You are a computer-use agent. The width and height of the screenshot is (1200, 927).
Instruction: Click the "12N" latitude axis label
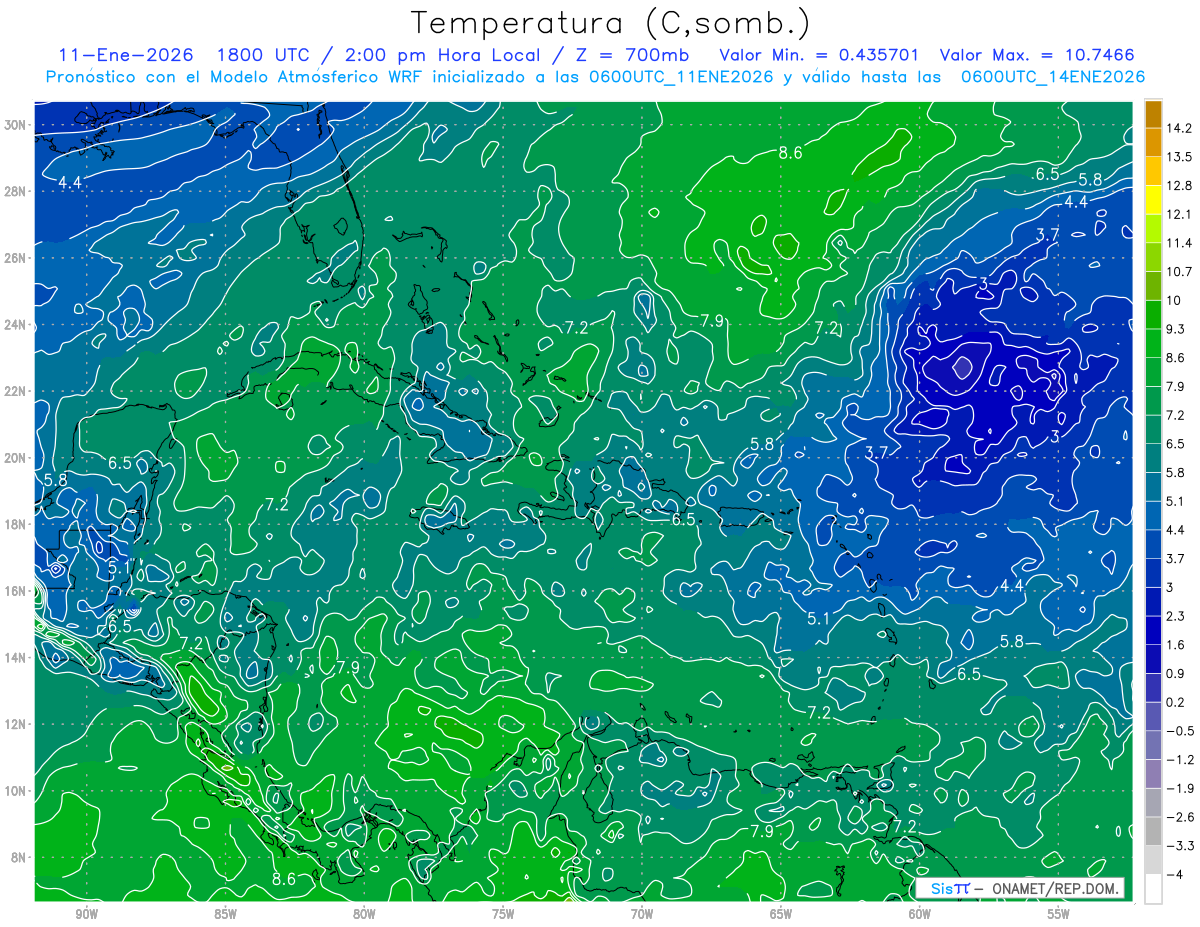click(17, 724)
